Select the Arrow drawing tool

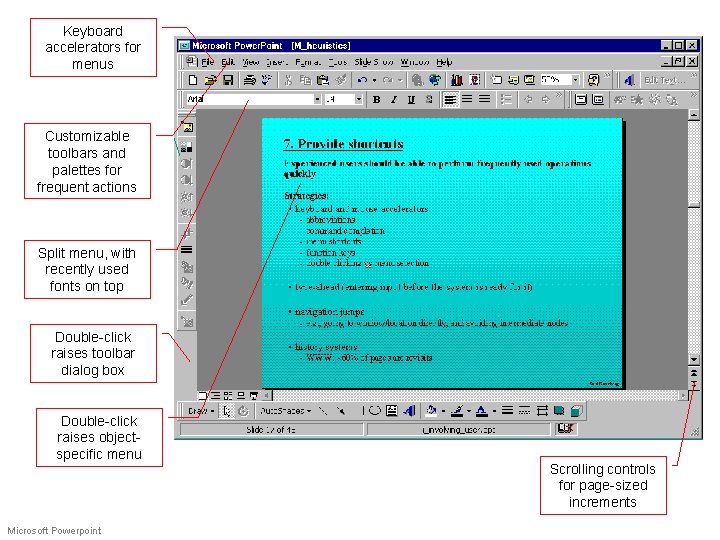pyautogui.click(x=340, y=411)
